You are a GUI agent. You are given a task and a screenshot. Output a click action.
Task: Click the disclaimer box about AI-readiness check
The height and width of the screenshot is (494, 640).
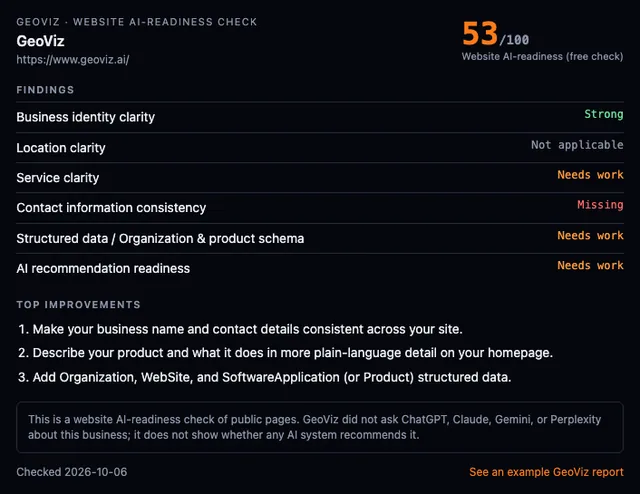tap(320, 427)
